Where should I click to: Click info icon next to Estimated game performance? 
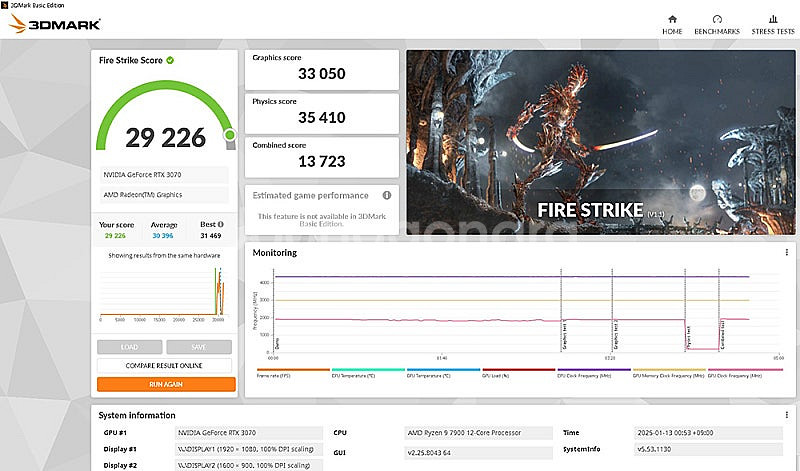click(387, 195)
